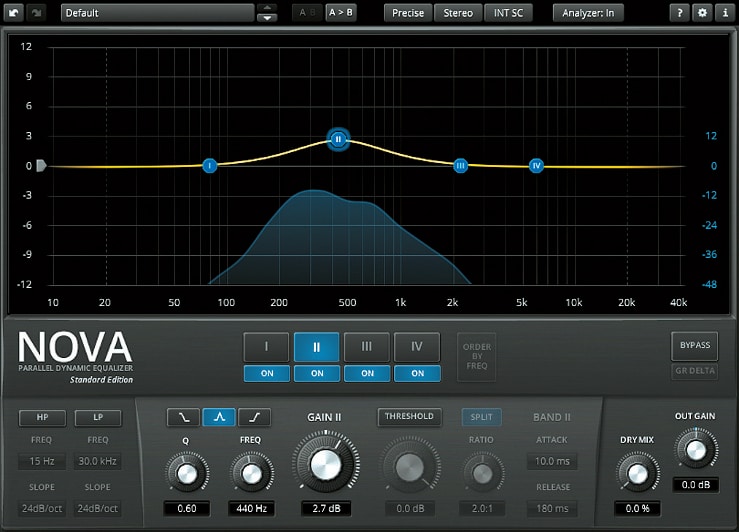Click the OUT GAIN knob
This screenshot has width=739, height=532.
click(x=696, y=449)
